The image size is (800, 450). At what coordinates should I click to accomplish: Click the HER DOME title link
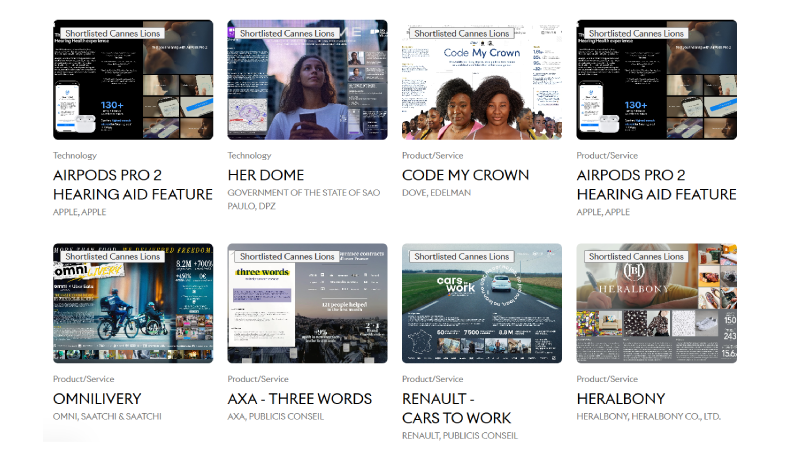(266, 175)
